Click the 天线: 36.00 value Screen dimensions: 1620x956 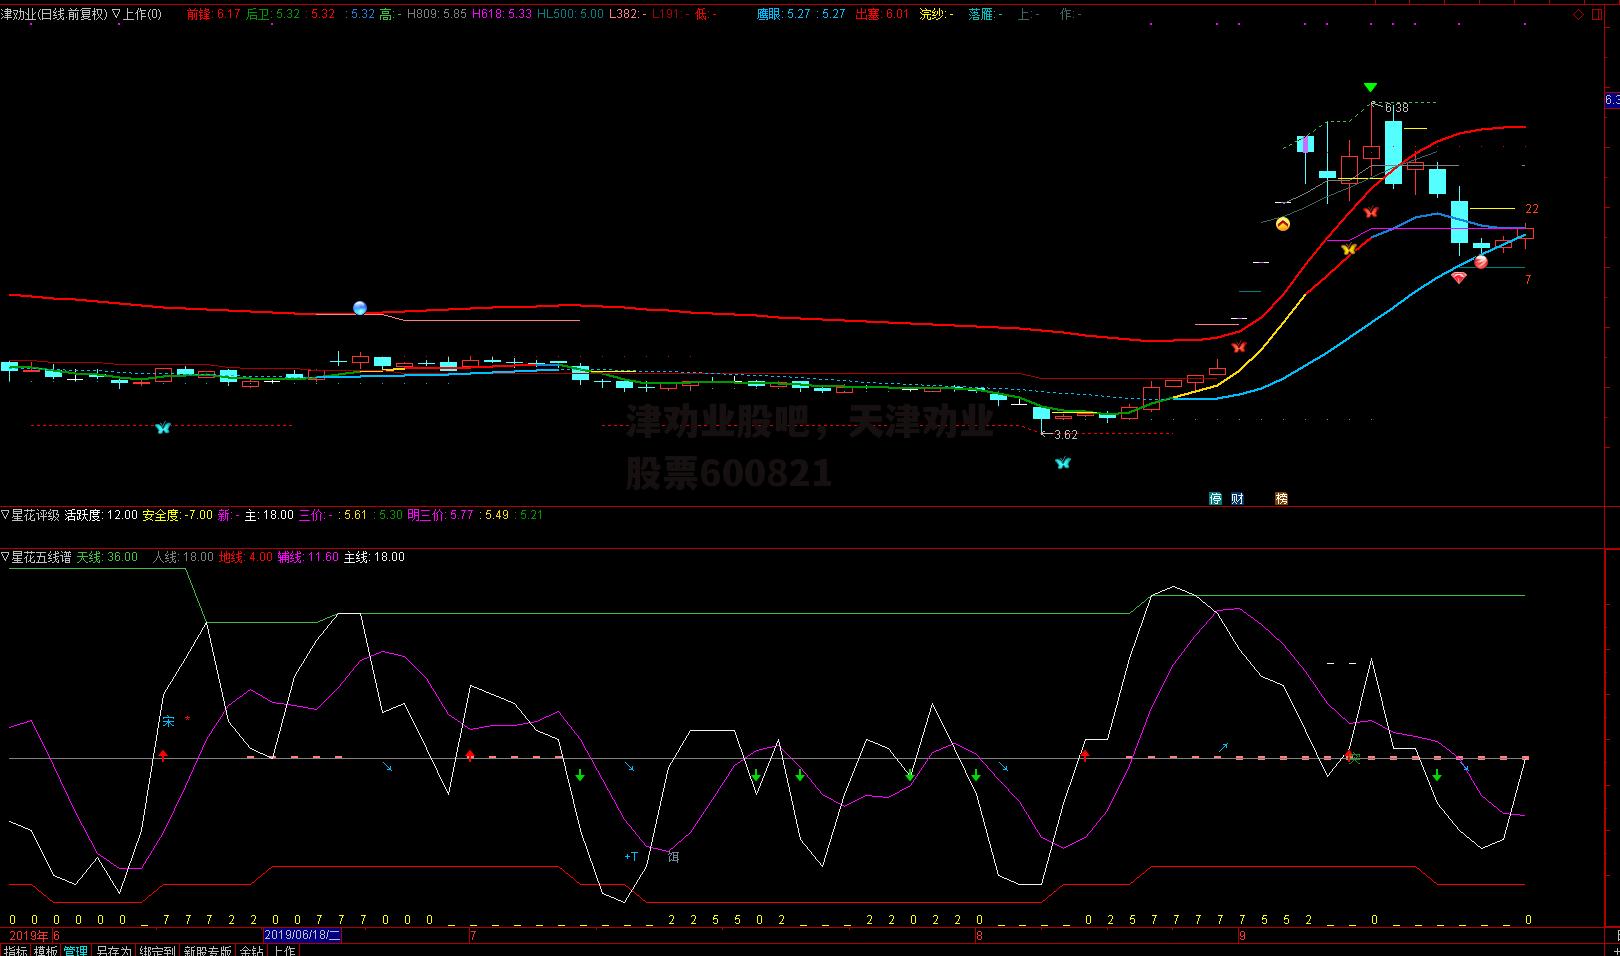click(x=107, y=557)
